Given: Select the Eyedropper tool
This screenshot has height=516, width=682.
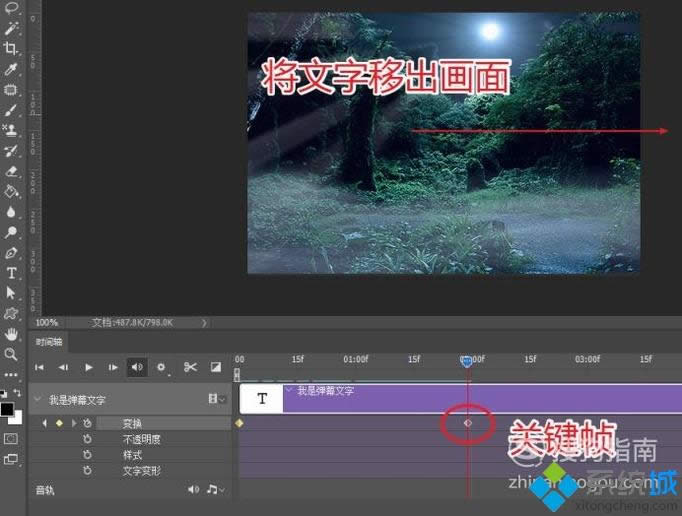Looking at the screenshot, I should [x=11, y=69].
